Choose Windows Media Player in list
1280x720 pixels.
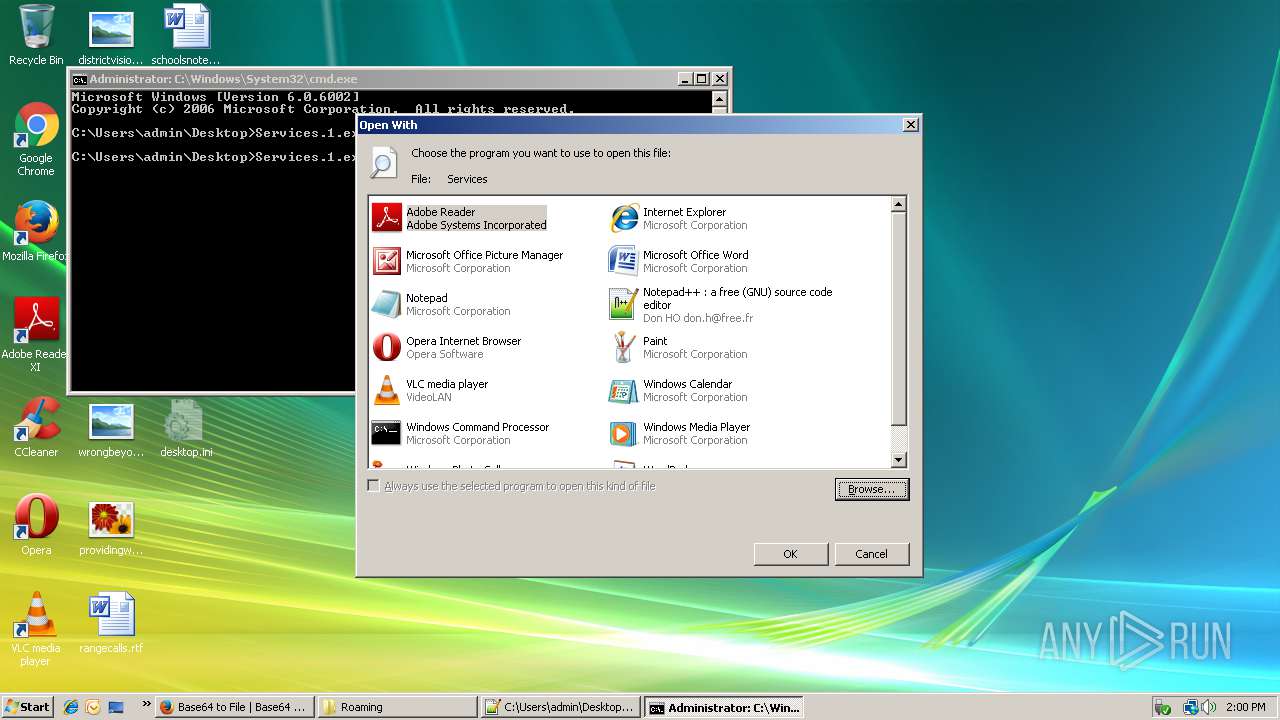[680, 433]
